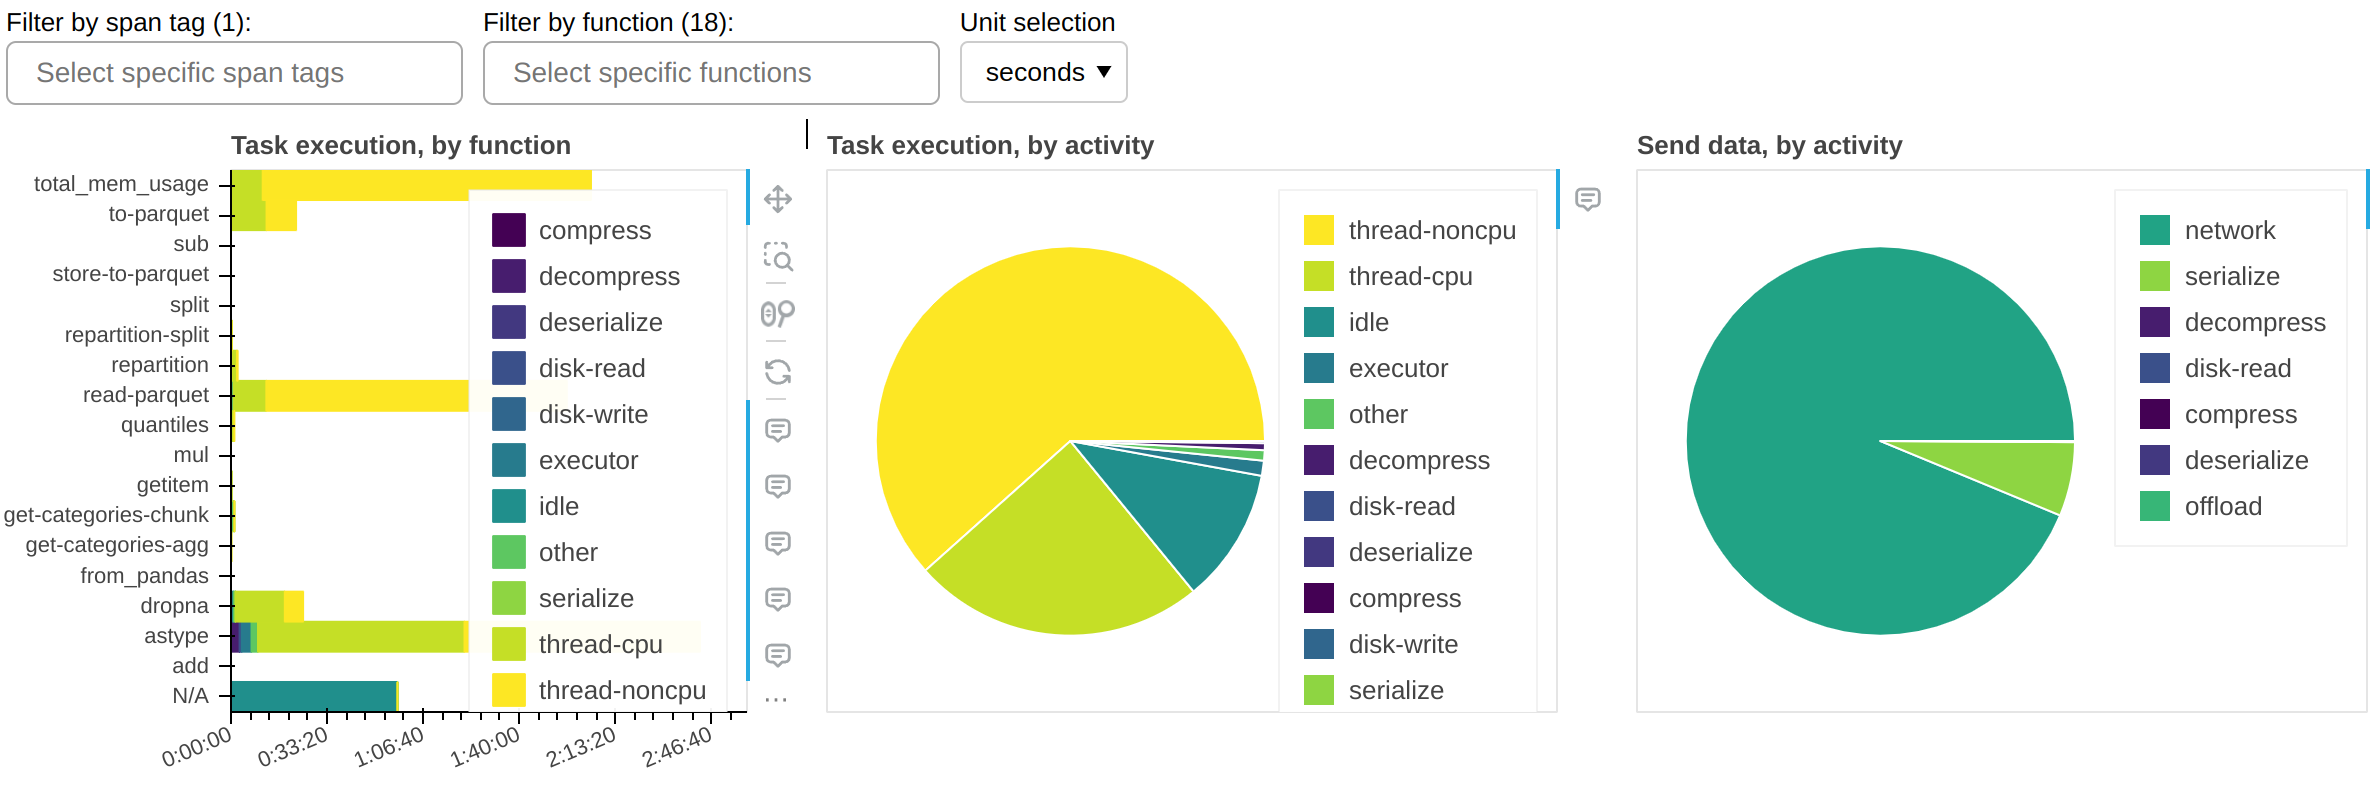Open the seconds unit selection dropdown
Screen dimensions: 2376x792
pos(1044,72)
